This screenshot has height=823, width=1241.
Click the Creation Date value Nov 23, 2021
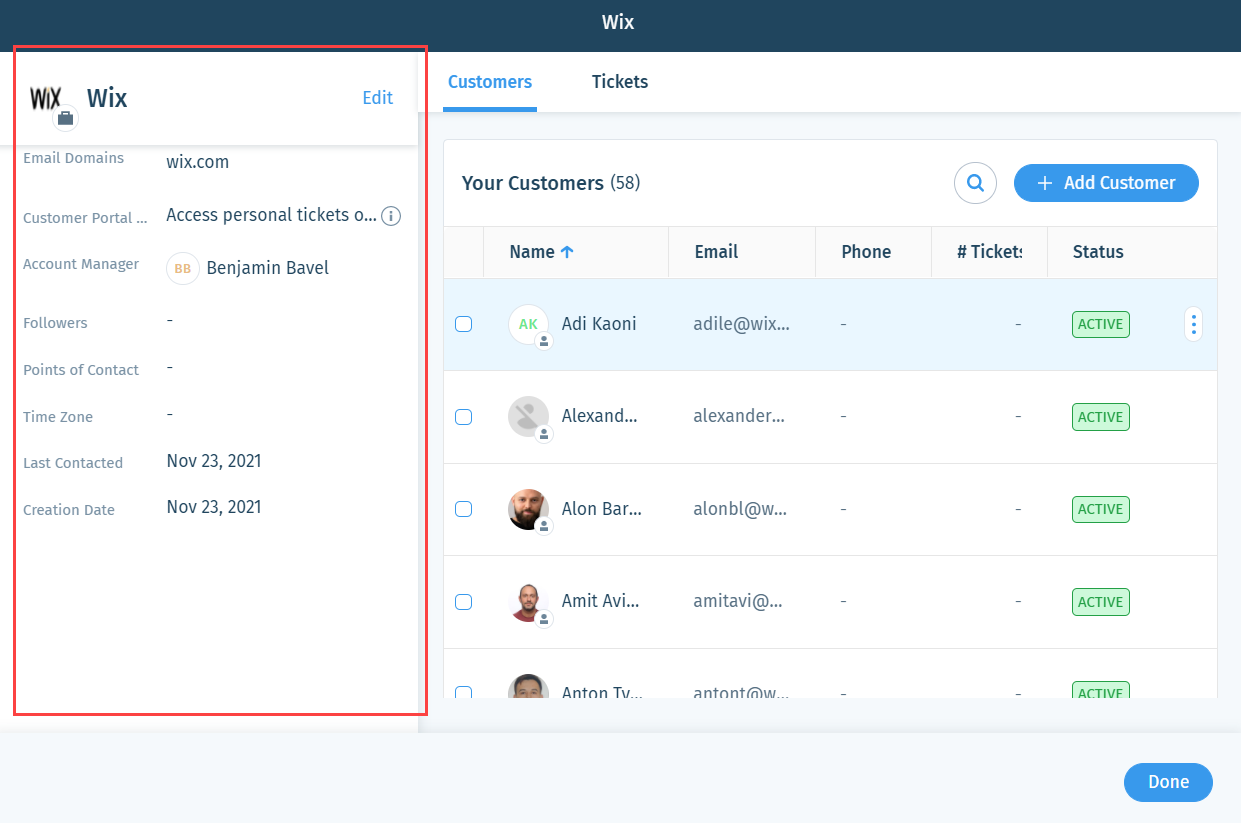pyautogui.click(x=214, y=507)
